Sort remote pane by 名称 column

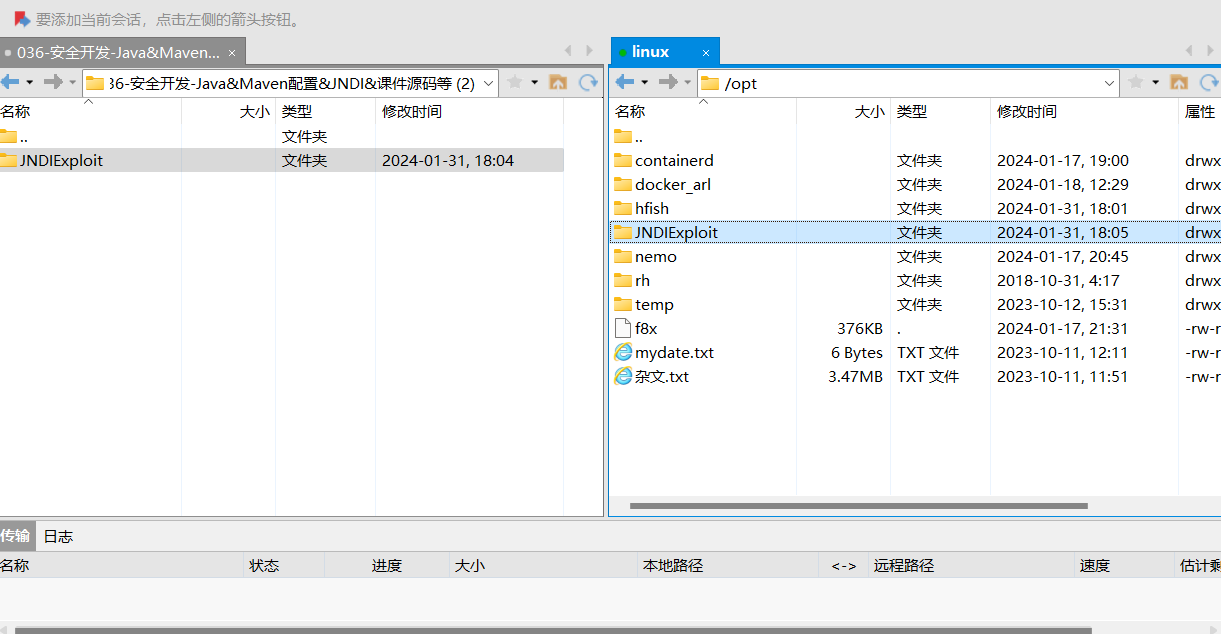[702, 111]
